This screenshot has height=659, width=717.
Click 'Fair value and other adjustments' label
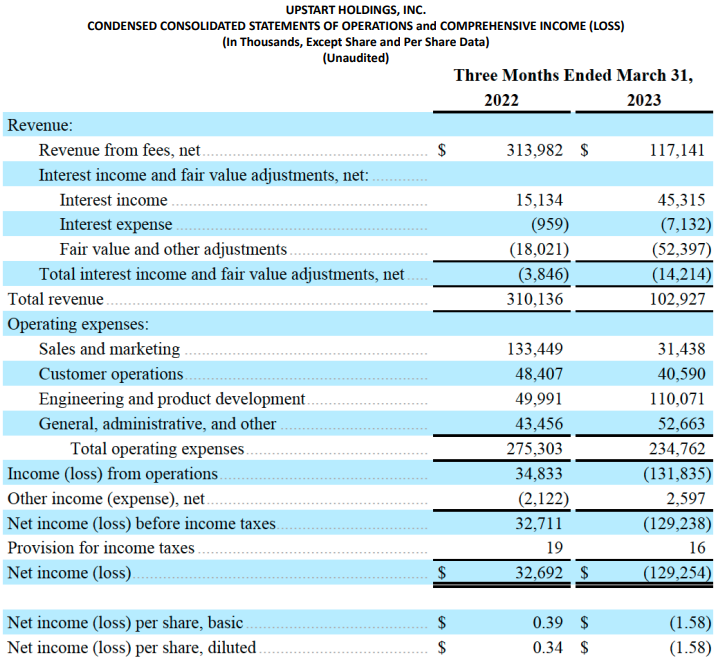[x=173, y=249]
